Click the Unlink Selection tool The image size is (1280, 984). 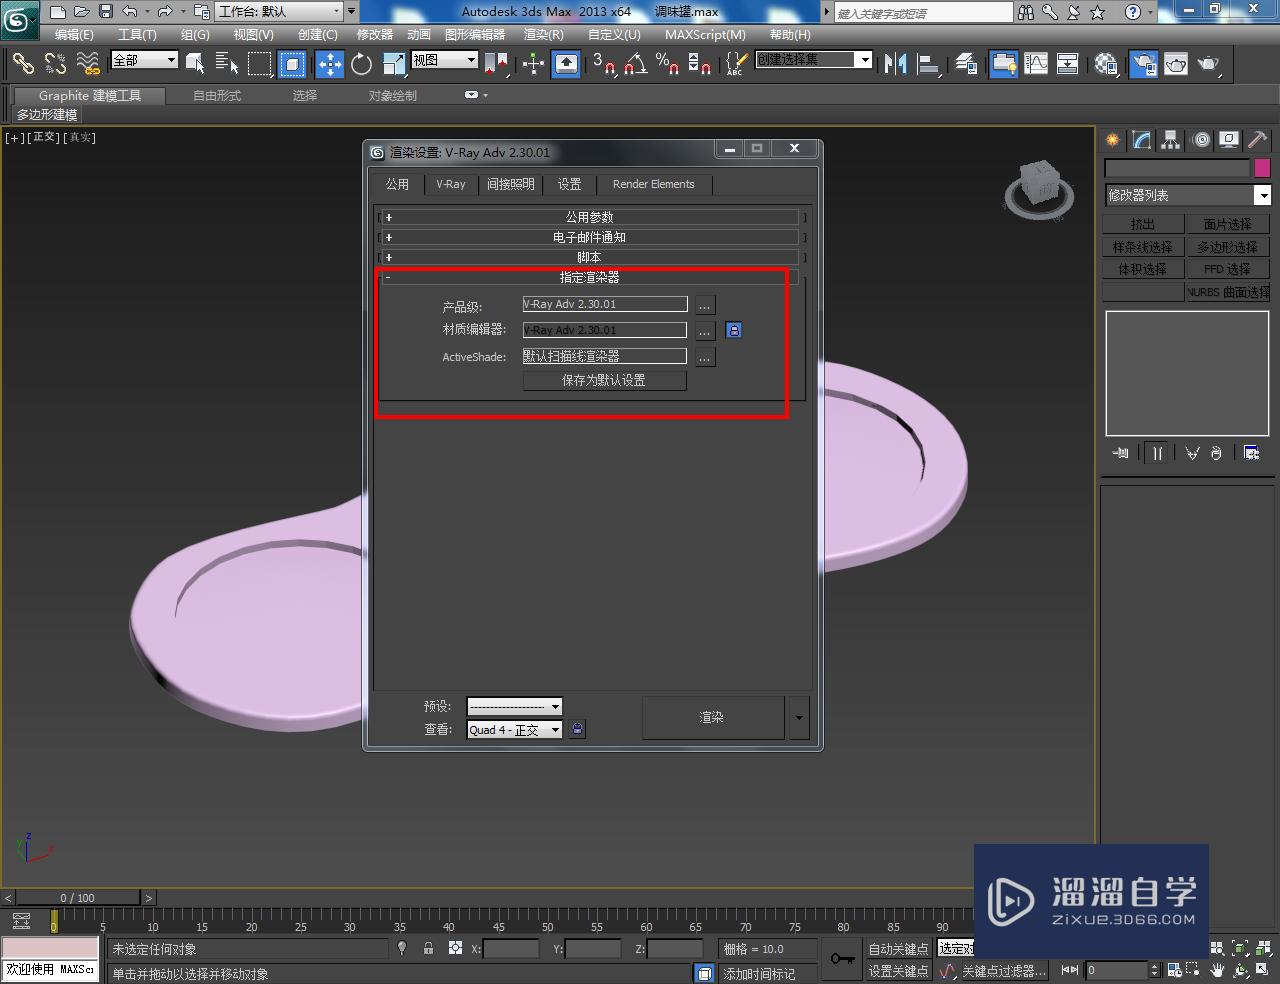click(x=55, y=64)
